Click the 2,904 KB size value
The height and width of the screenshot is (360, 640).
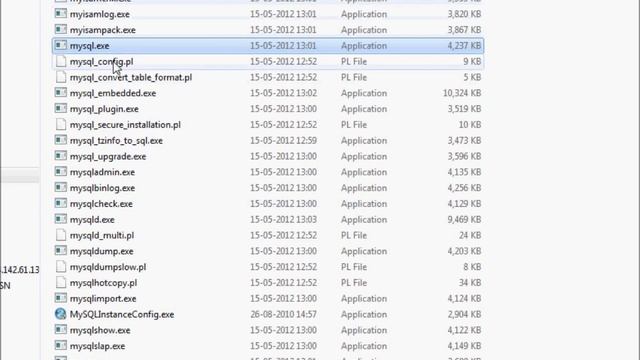tap(464, 314)
